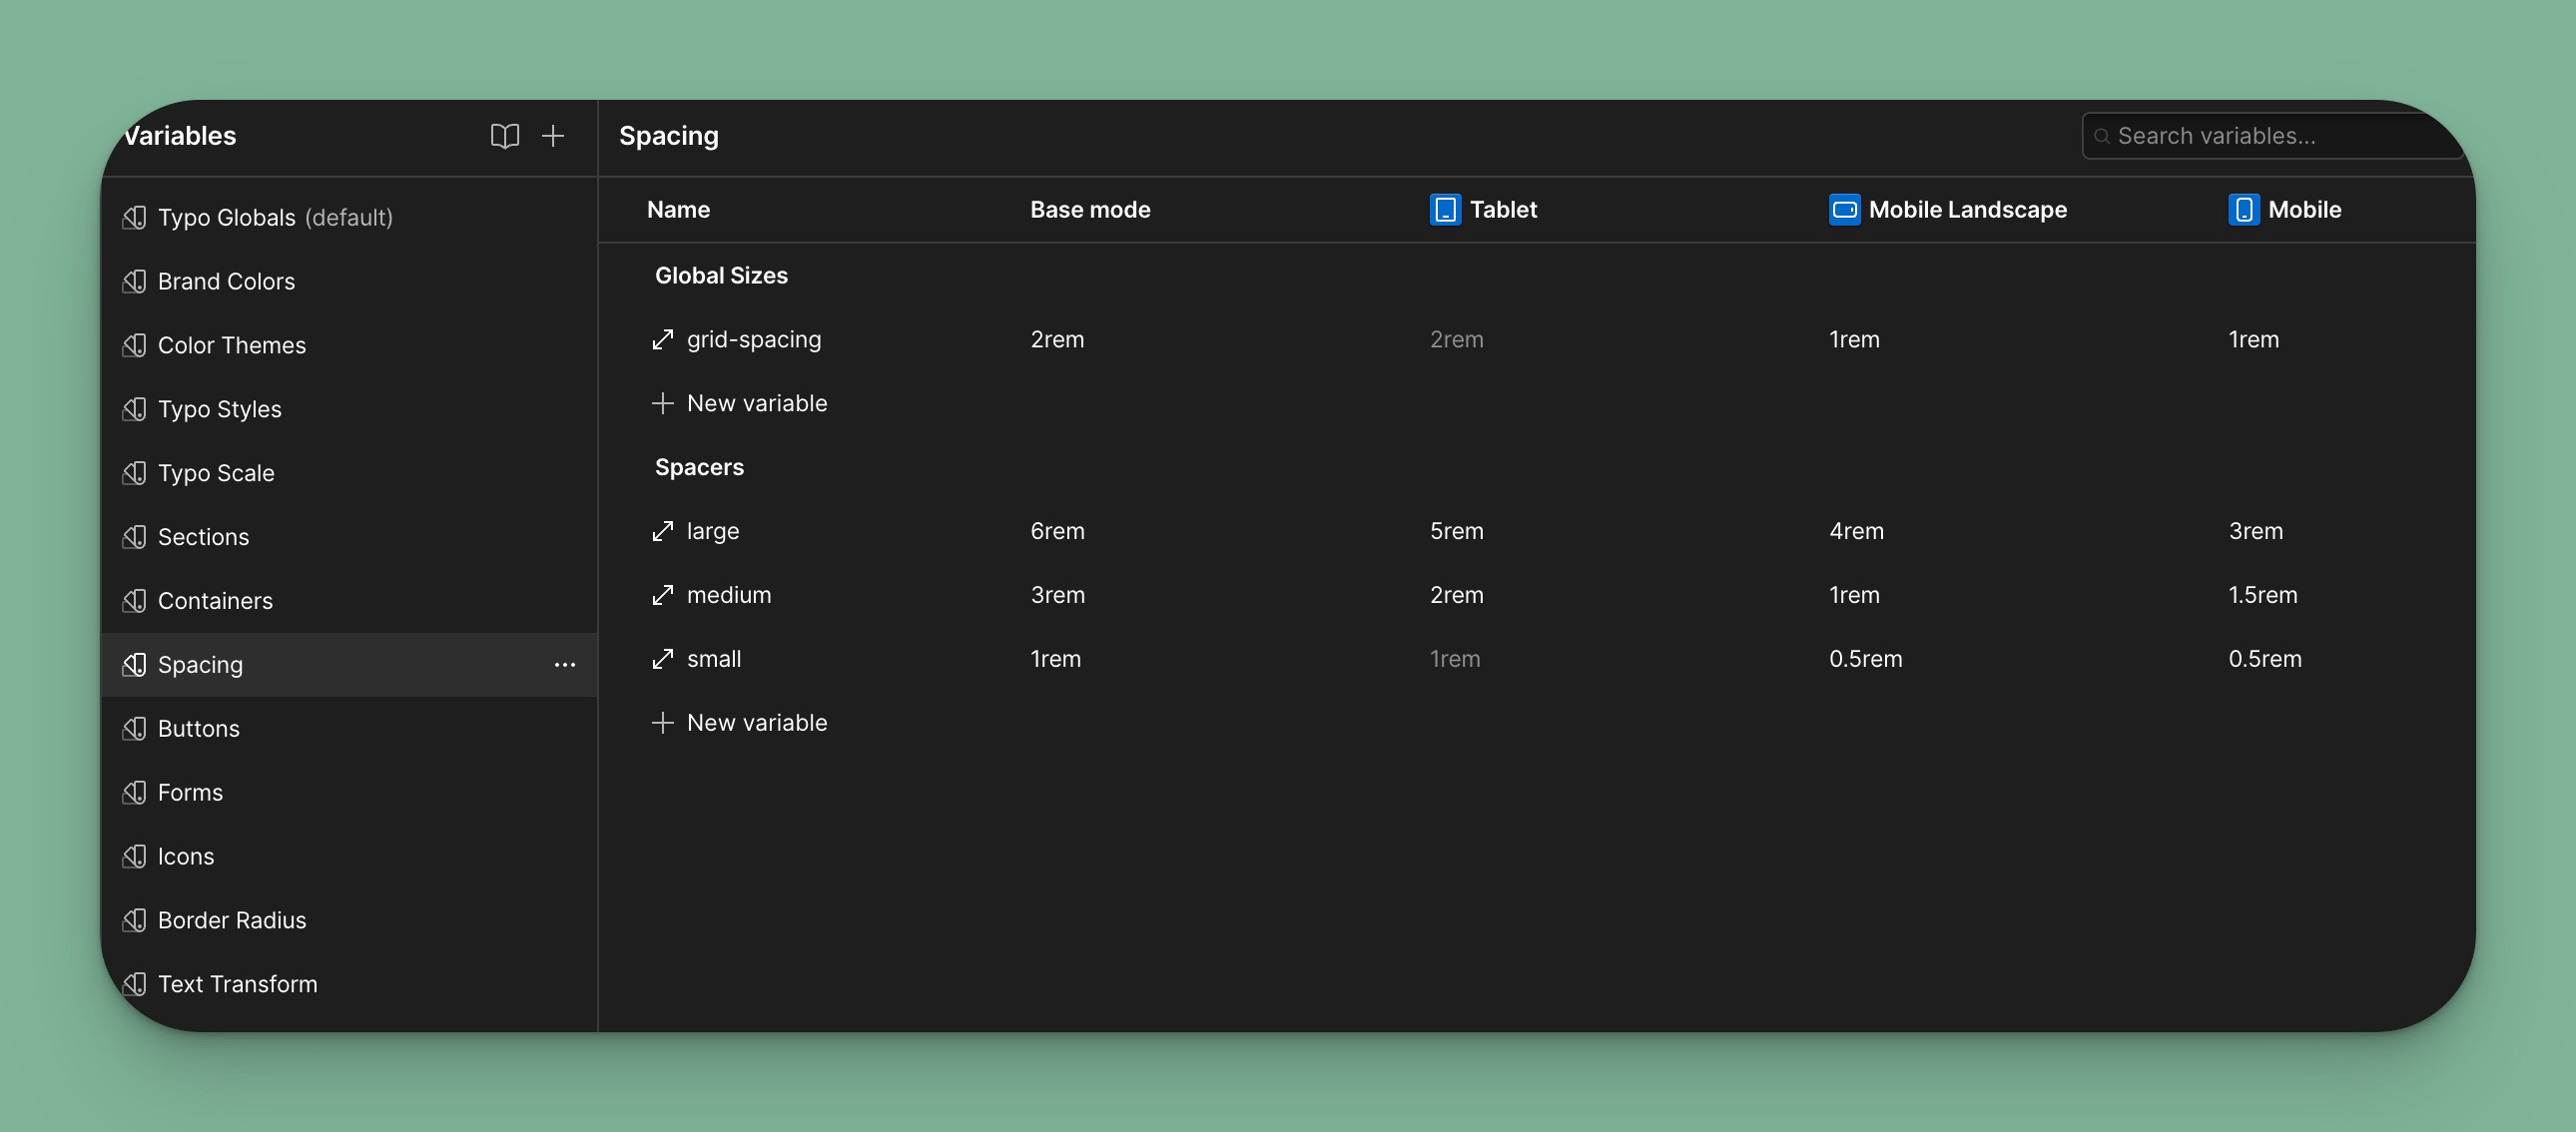
Task: Add a new variable collection
Action: (553, 136)
